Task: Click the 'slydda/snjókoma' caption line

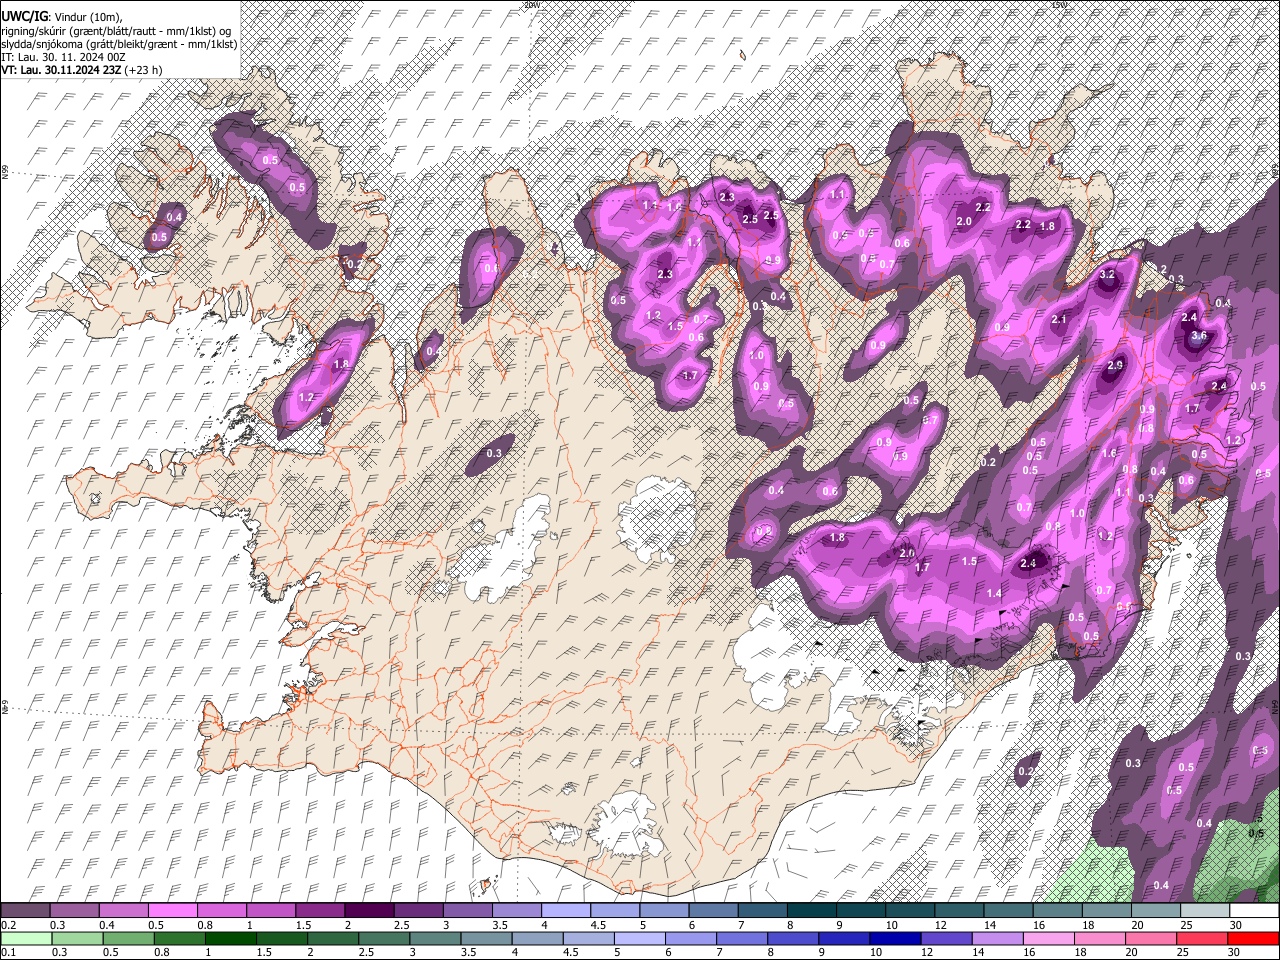Action: pyautogui.click(x=119, y=44)
